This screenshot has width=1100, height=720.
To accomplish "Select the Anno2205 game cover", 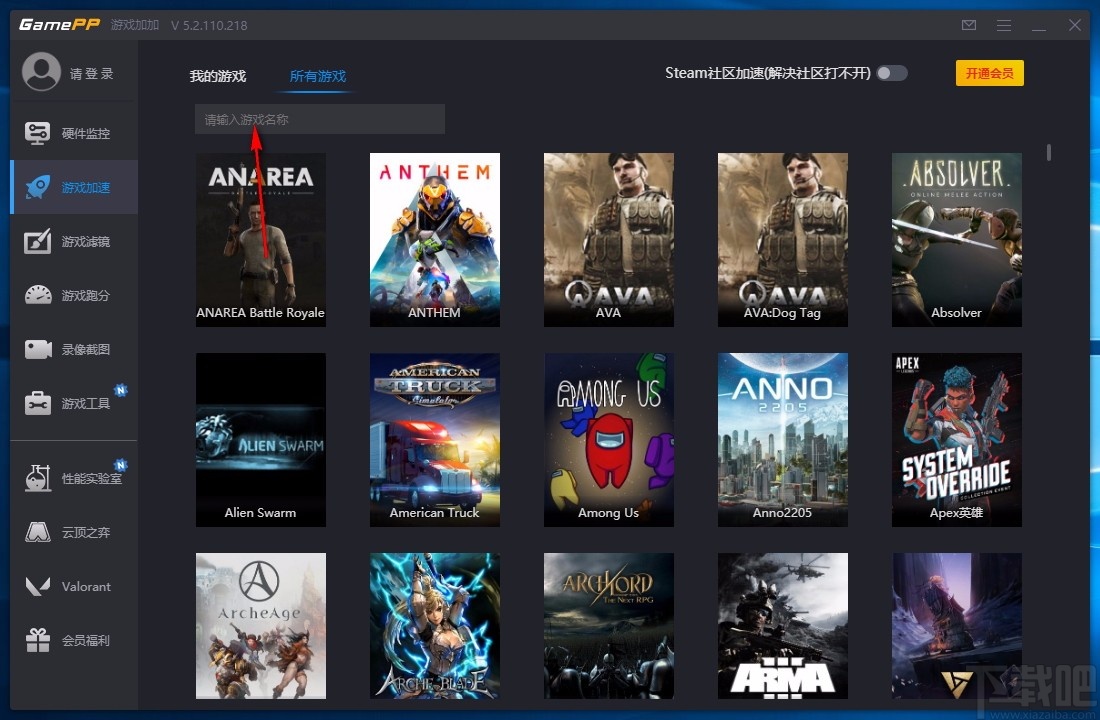I will pyautogui.click(x=783, y=439).
